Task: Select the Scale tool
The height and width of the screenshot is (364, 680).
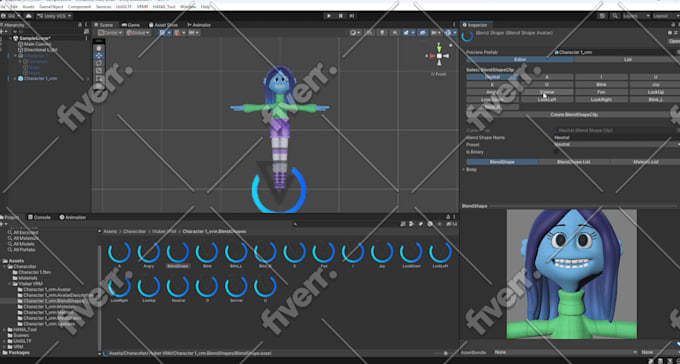Action: [99, 70]
